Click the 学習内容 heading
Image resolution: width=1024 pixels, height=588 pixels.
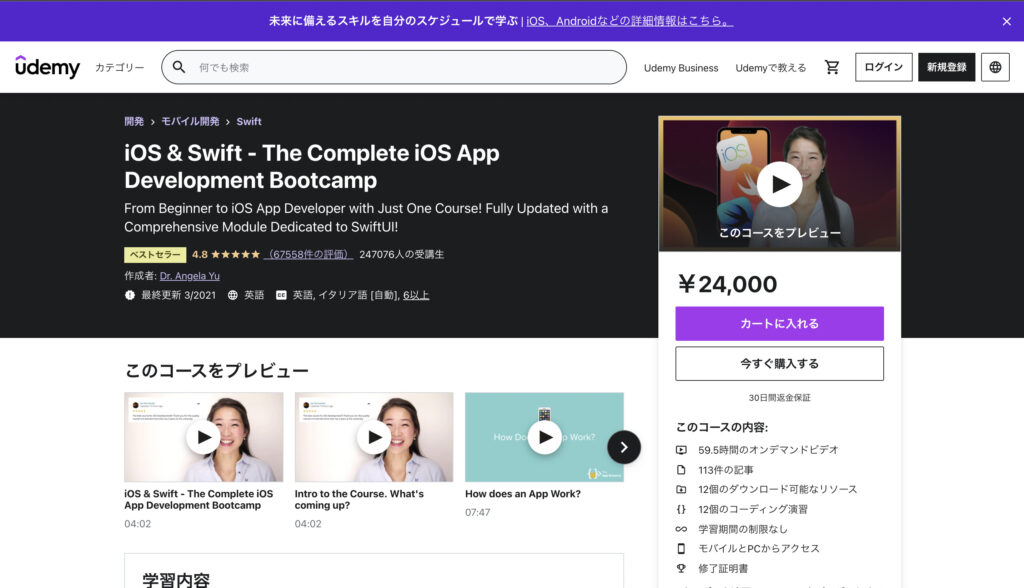[176, 580]
